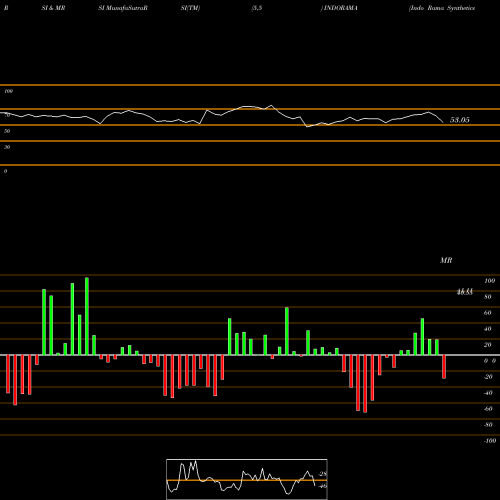Click the 50 level label on RSI panel
The width and height of the screenshot is (500, 500).
[7, 131]
